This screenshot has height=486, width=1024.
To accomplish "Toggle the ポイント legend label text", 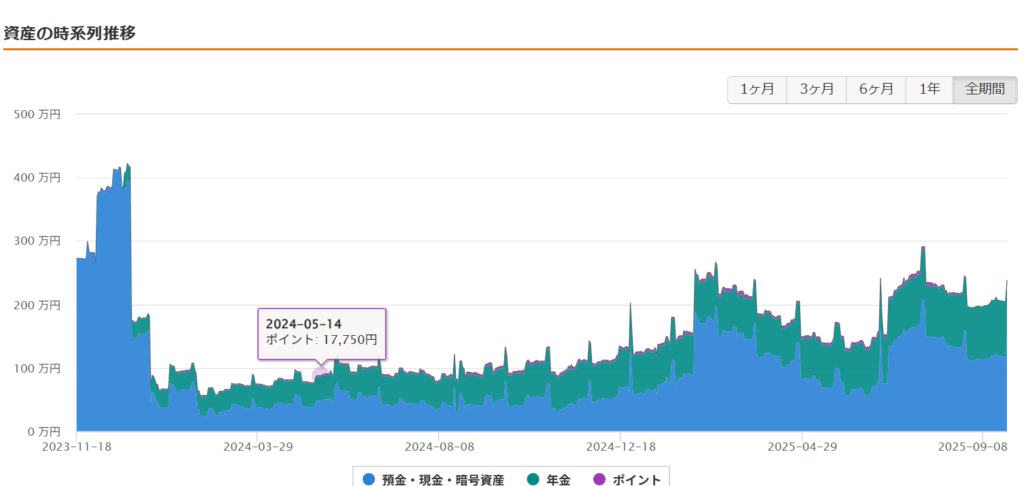I will coord(636,480).
